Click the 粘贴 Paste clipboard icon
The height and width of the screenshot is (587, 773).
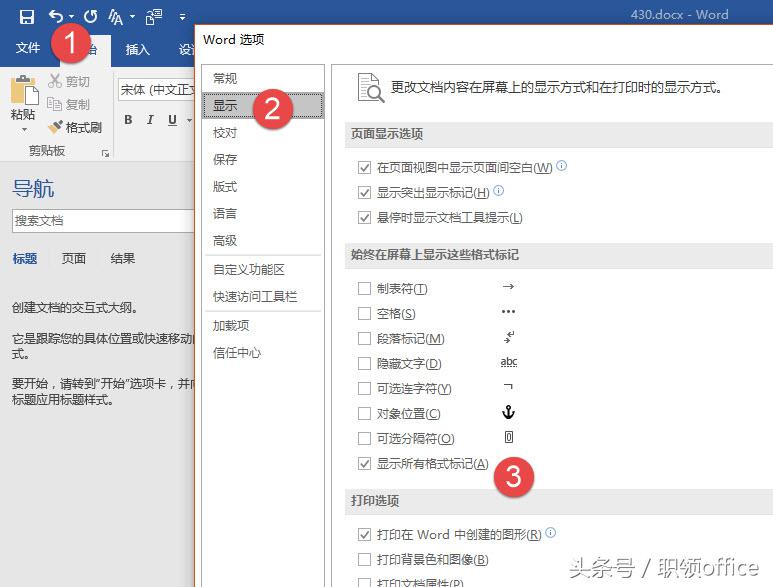(x=24, y=90)
